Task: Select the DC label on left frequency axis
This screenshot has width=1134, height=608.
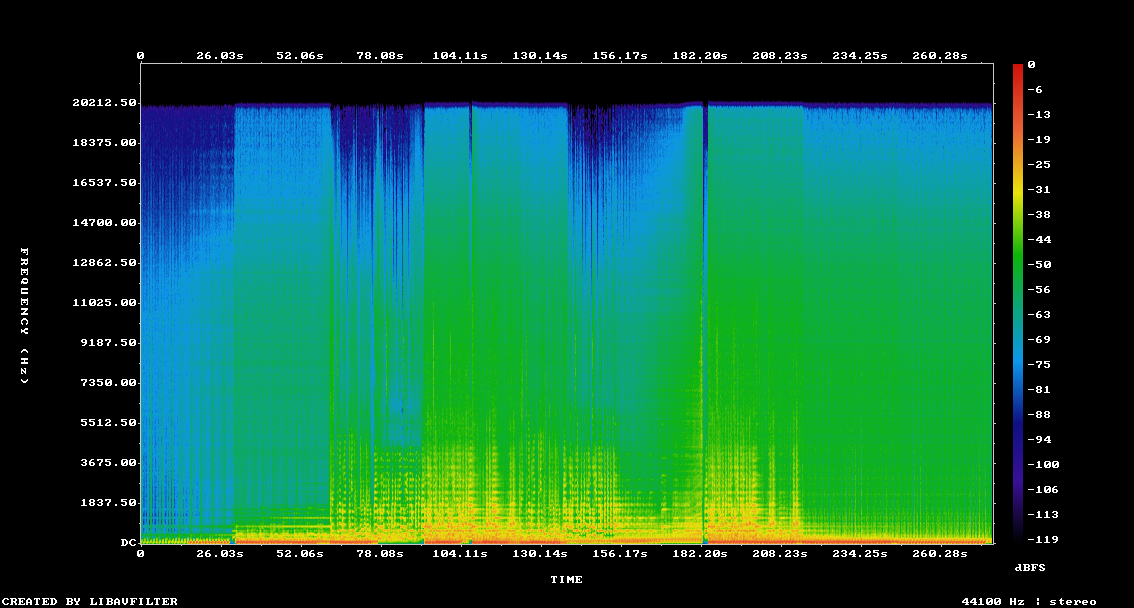Action: point(129,543)
